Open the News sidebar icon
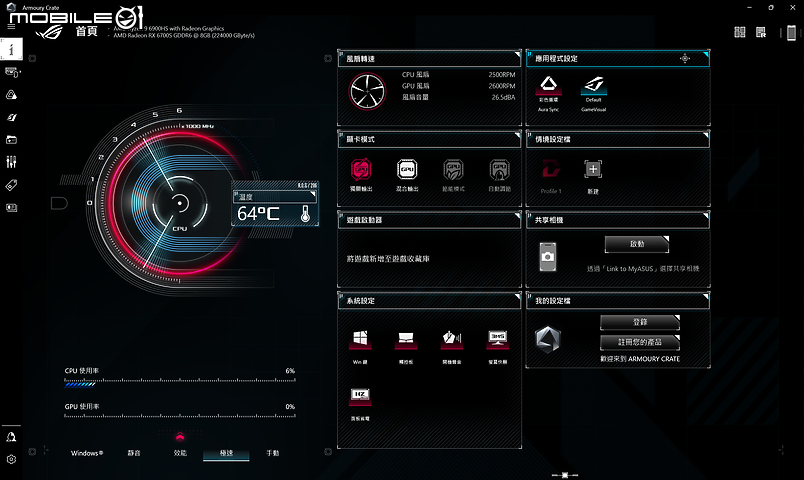804x480 pixels. click(11, 208)
